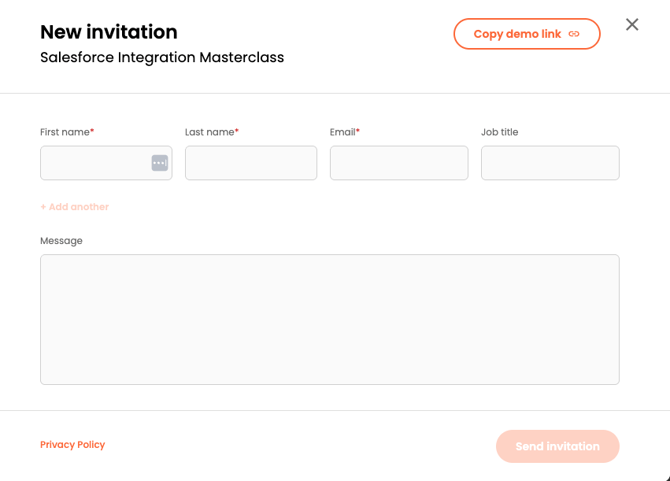This screenshot has height=481, width=670.
Task: Click the Job title label
Action: tap(500, 132)
